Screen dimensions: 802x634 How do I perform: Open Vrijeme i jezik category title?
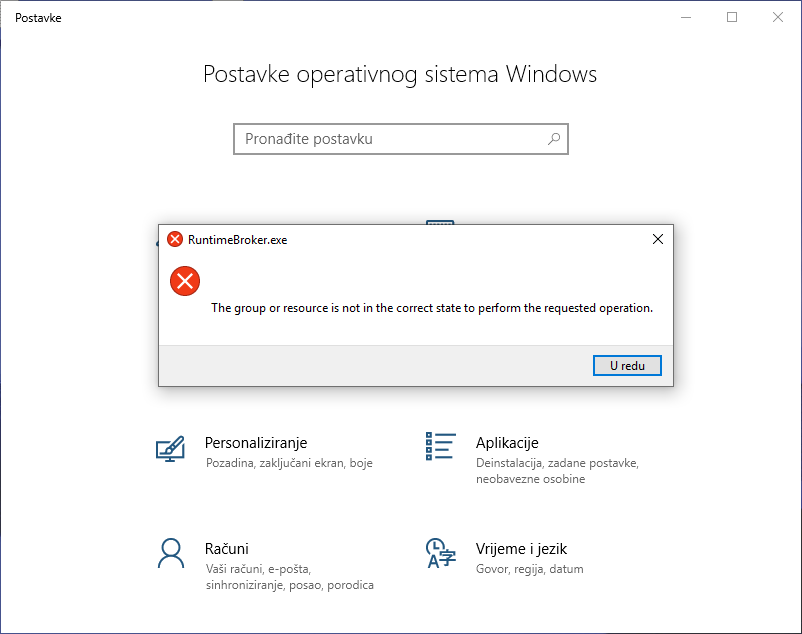coord(521,548)
